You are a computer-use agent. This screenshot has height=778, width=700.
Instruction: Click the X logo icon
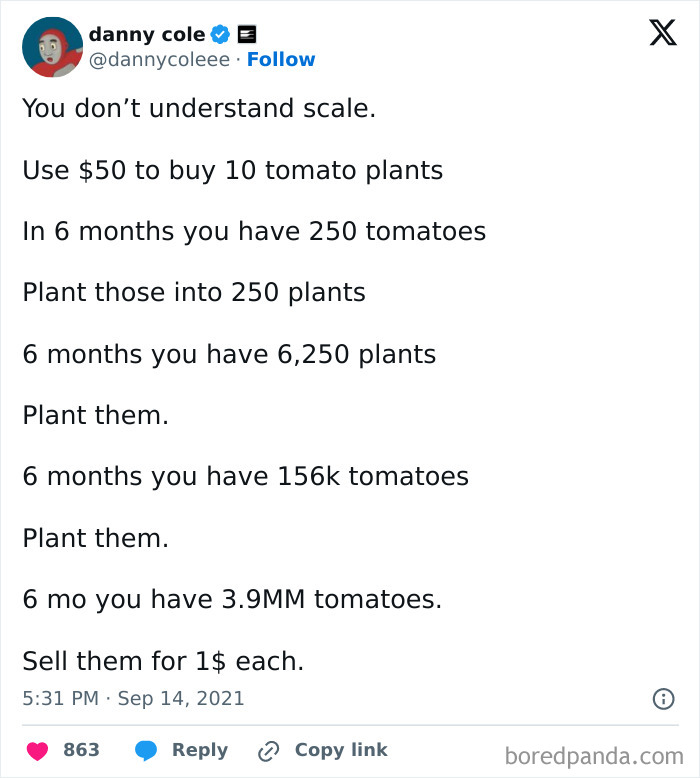pos(662,34)
